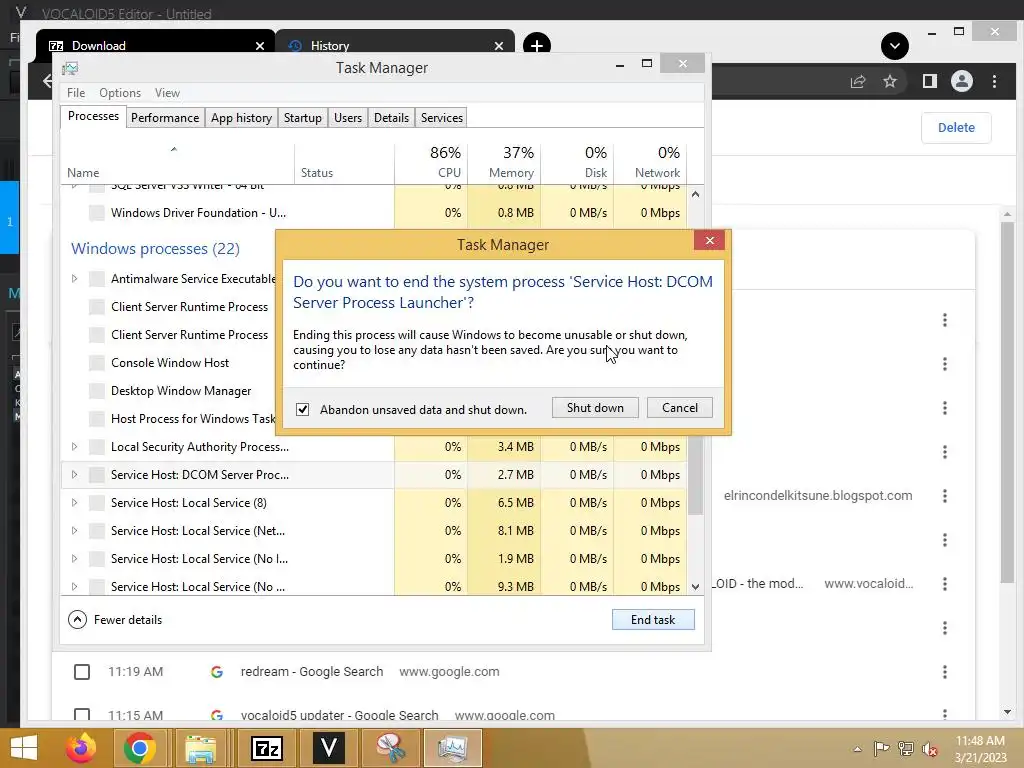Image resolution: width=1024 pixels, height=768 pixels.
Task: Open Task Manager View menu
Action: click(167, 93)
